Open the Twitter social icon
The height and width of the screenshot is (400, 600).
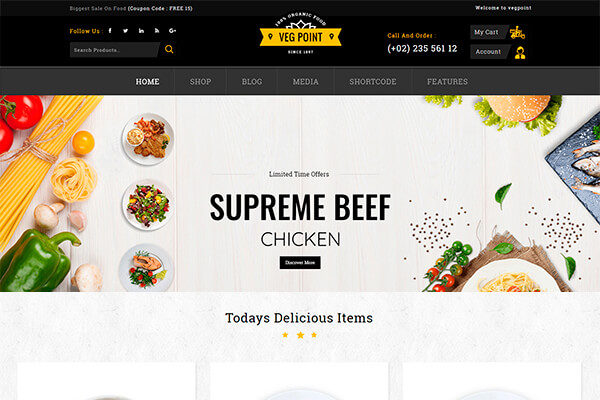coord(126,31)
